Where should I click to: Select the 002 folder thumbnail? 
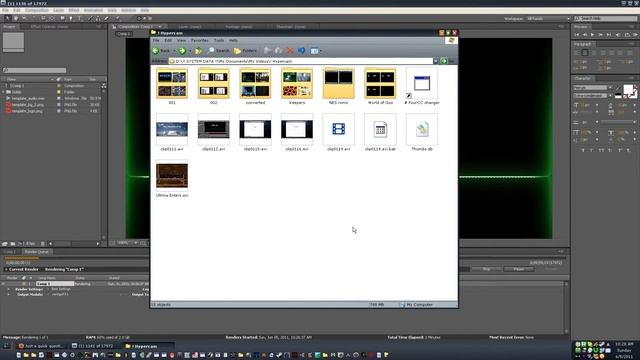click(213, 84)
